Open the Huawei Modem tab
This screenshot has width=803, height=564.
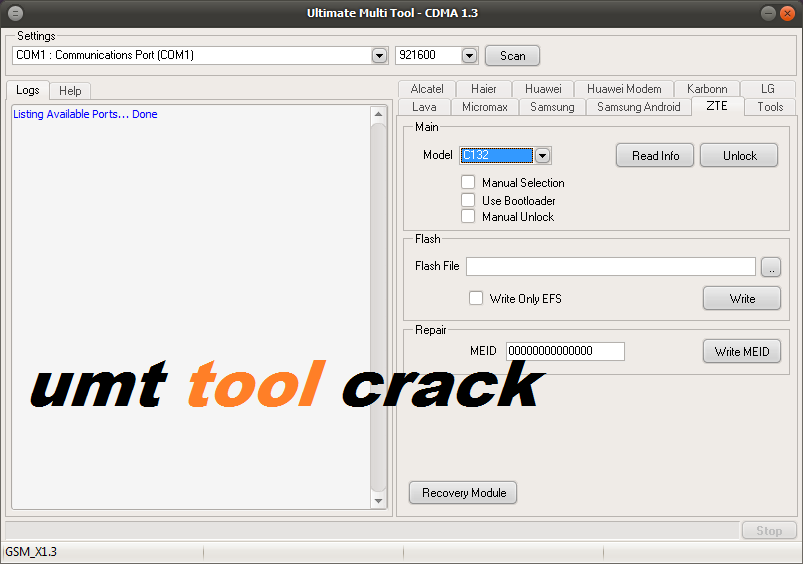(624, 89)
